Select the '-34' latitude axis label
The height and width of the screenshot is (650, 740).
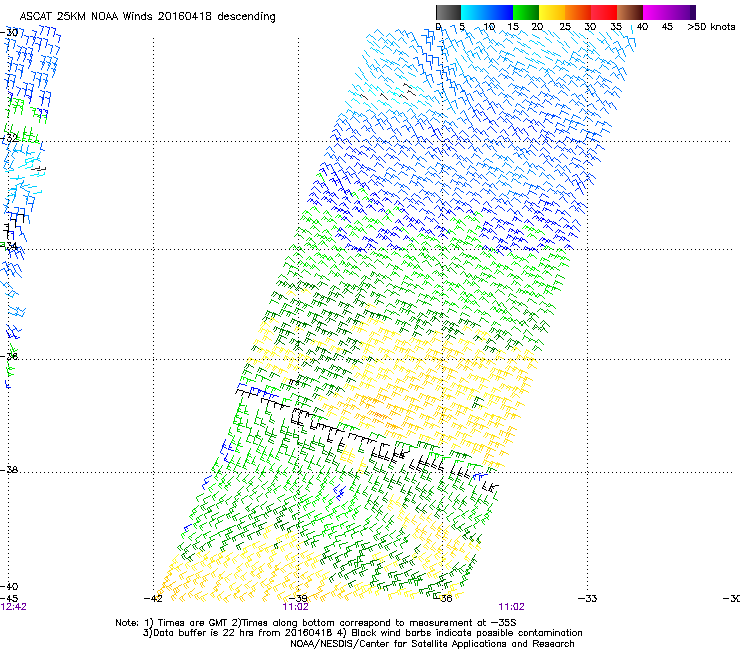tap(9, 246)
